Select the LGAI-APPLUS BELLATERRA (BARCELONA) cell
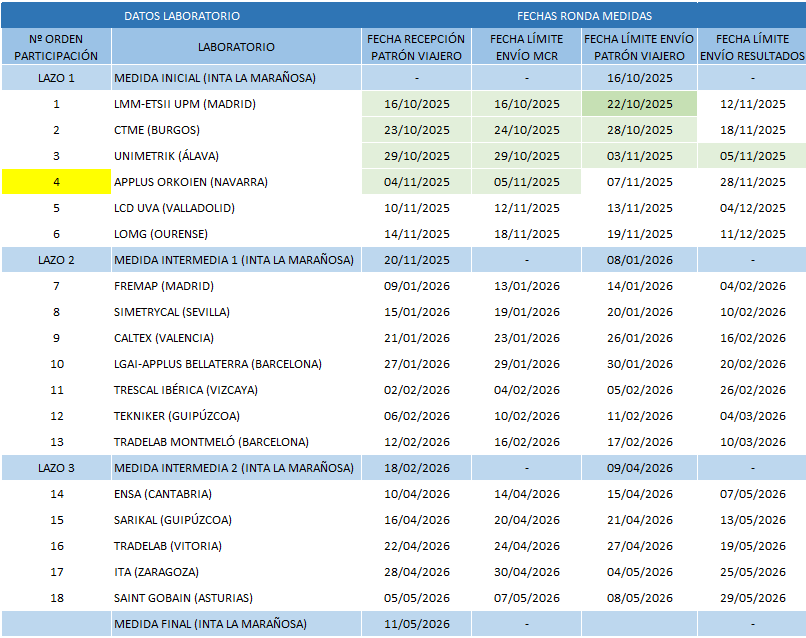 point(218,364)
